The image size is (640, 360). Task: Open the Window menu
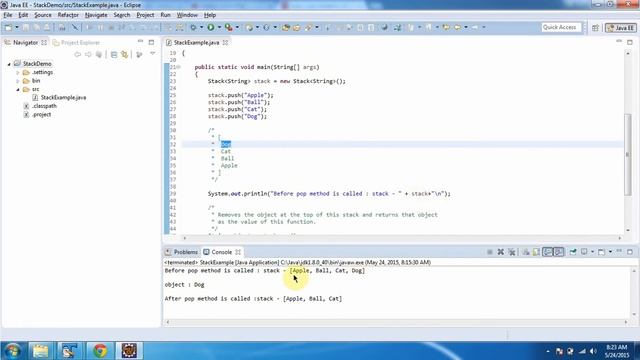187,15
